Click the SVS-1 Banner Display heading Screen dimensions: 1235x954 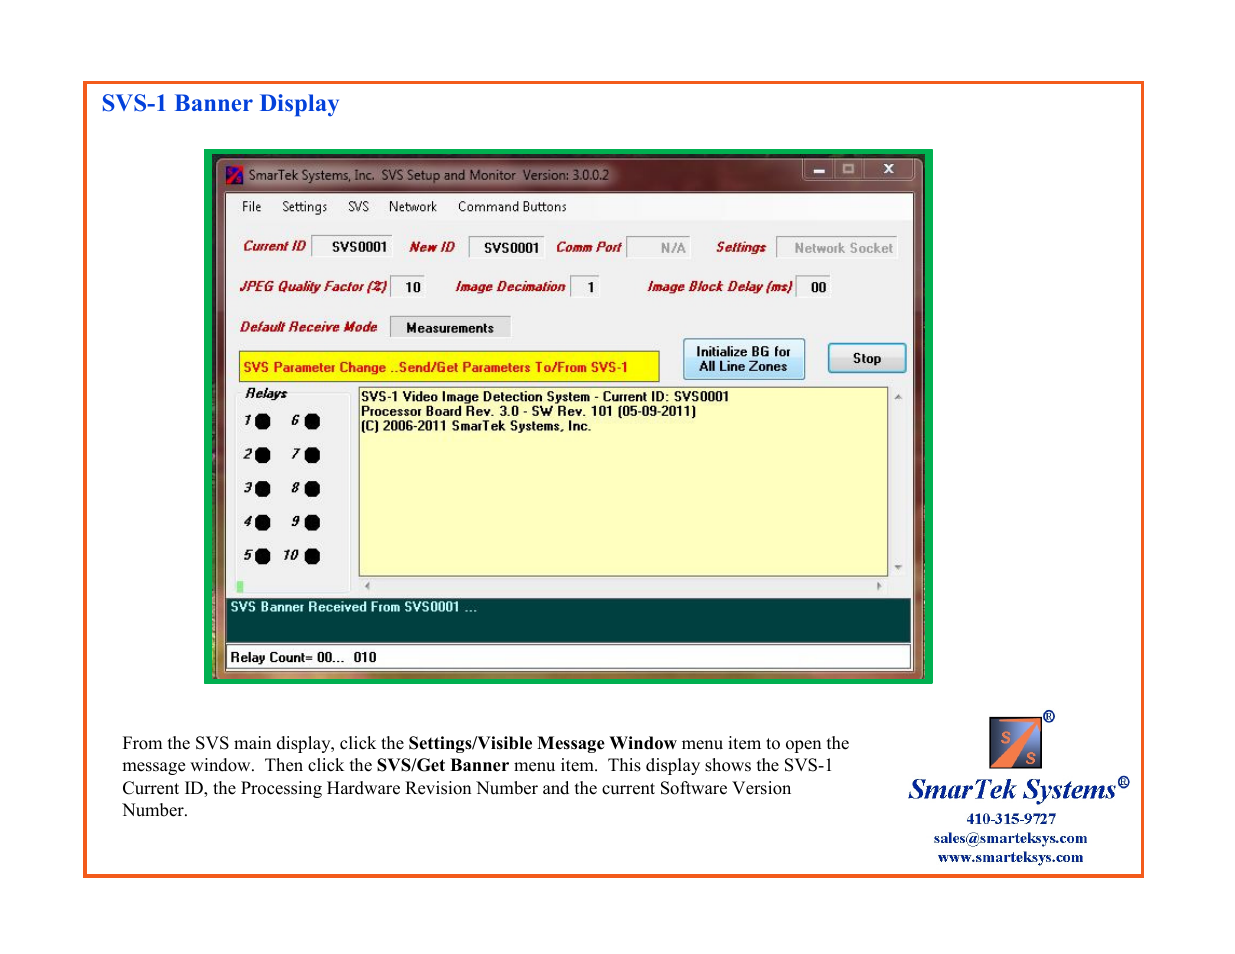pos(220,104)
